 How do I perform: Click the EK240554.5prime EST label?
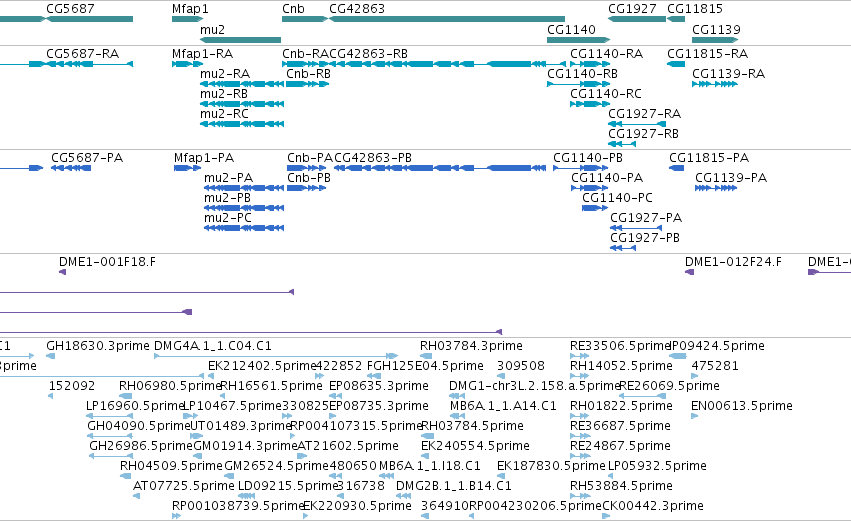[475, 447]
